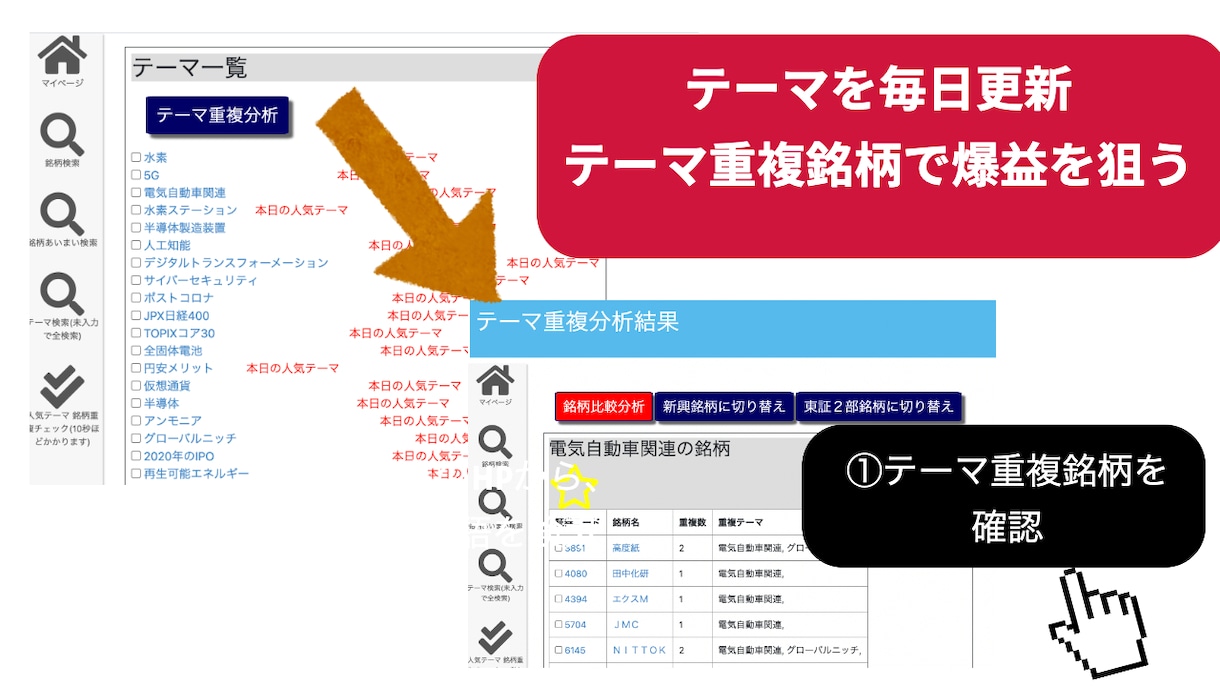Screen dimensions: 1220x686
Task: Click the 重複テーマ column header
Action: pyautogui.click(x=741, y=523)
